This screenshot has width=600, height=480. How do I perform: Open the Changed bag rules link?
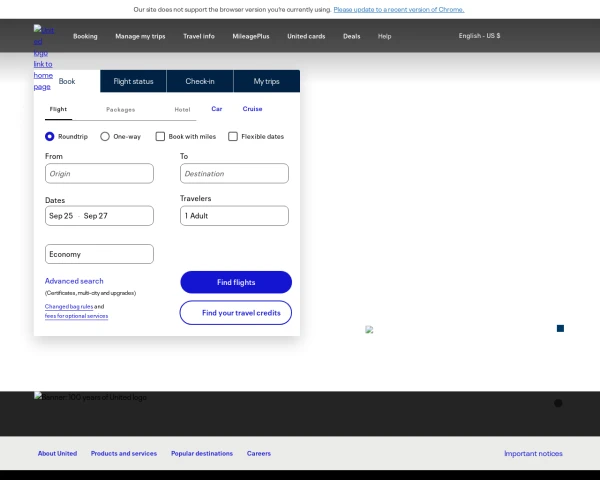point(69,306)
